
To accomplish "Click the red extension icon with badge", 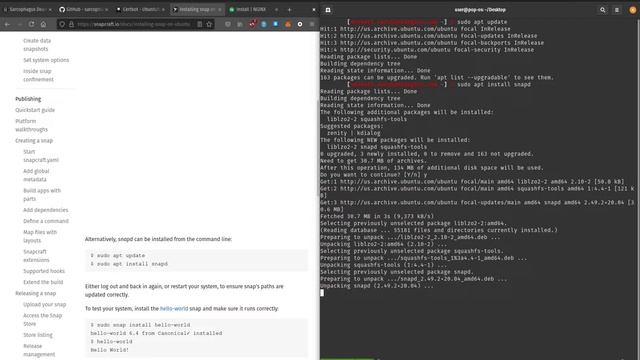I will [x=252, y=24].
